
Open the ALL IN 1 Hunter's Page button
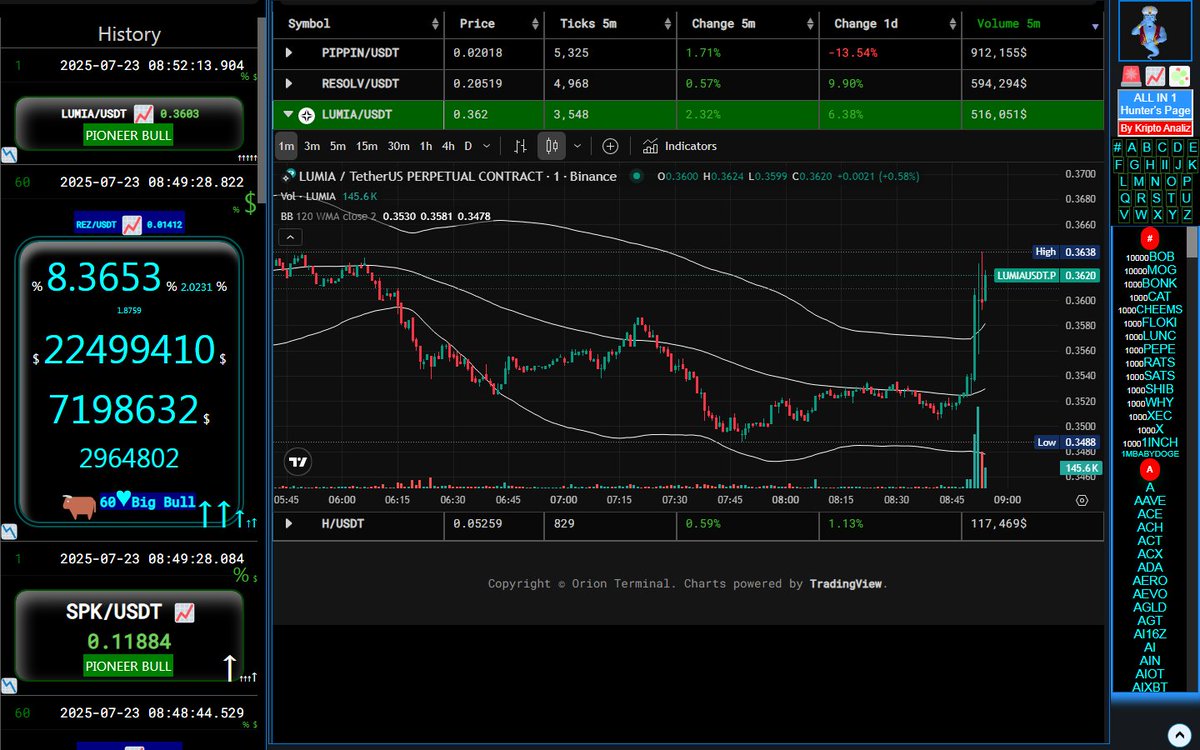coord(1155,103)
